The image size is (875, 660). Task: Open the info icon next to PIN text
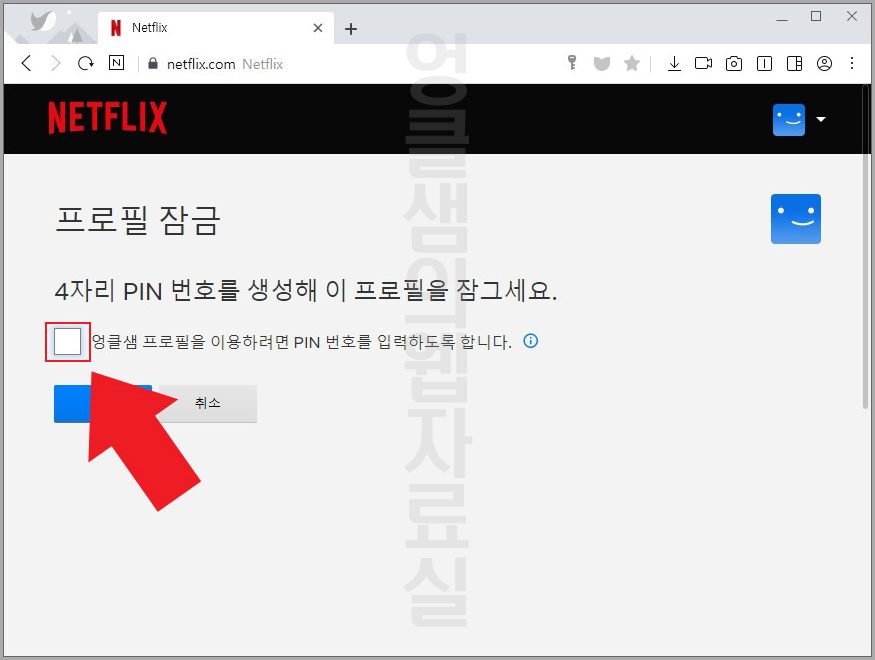pyautogui.click(x=531, y=340)
